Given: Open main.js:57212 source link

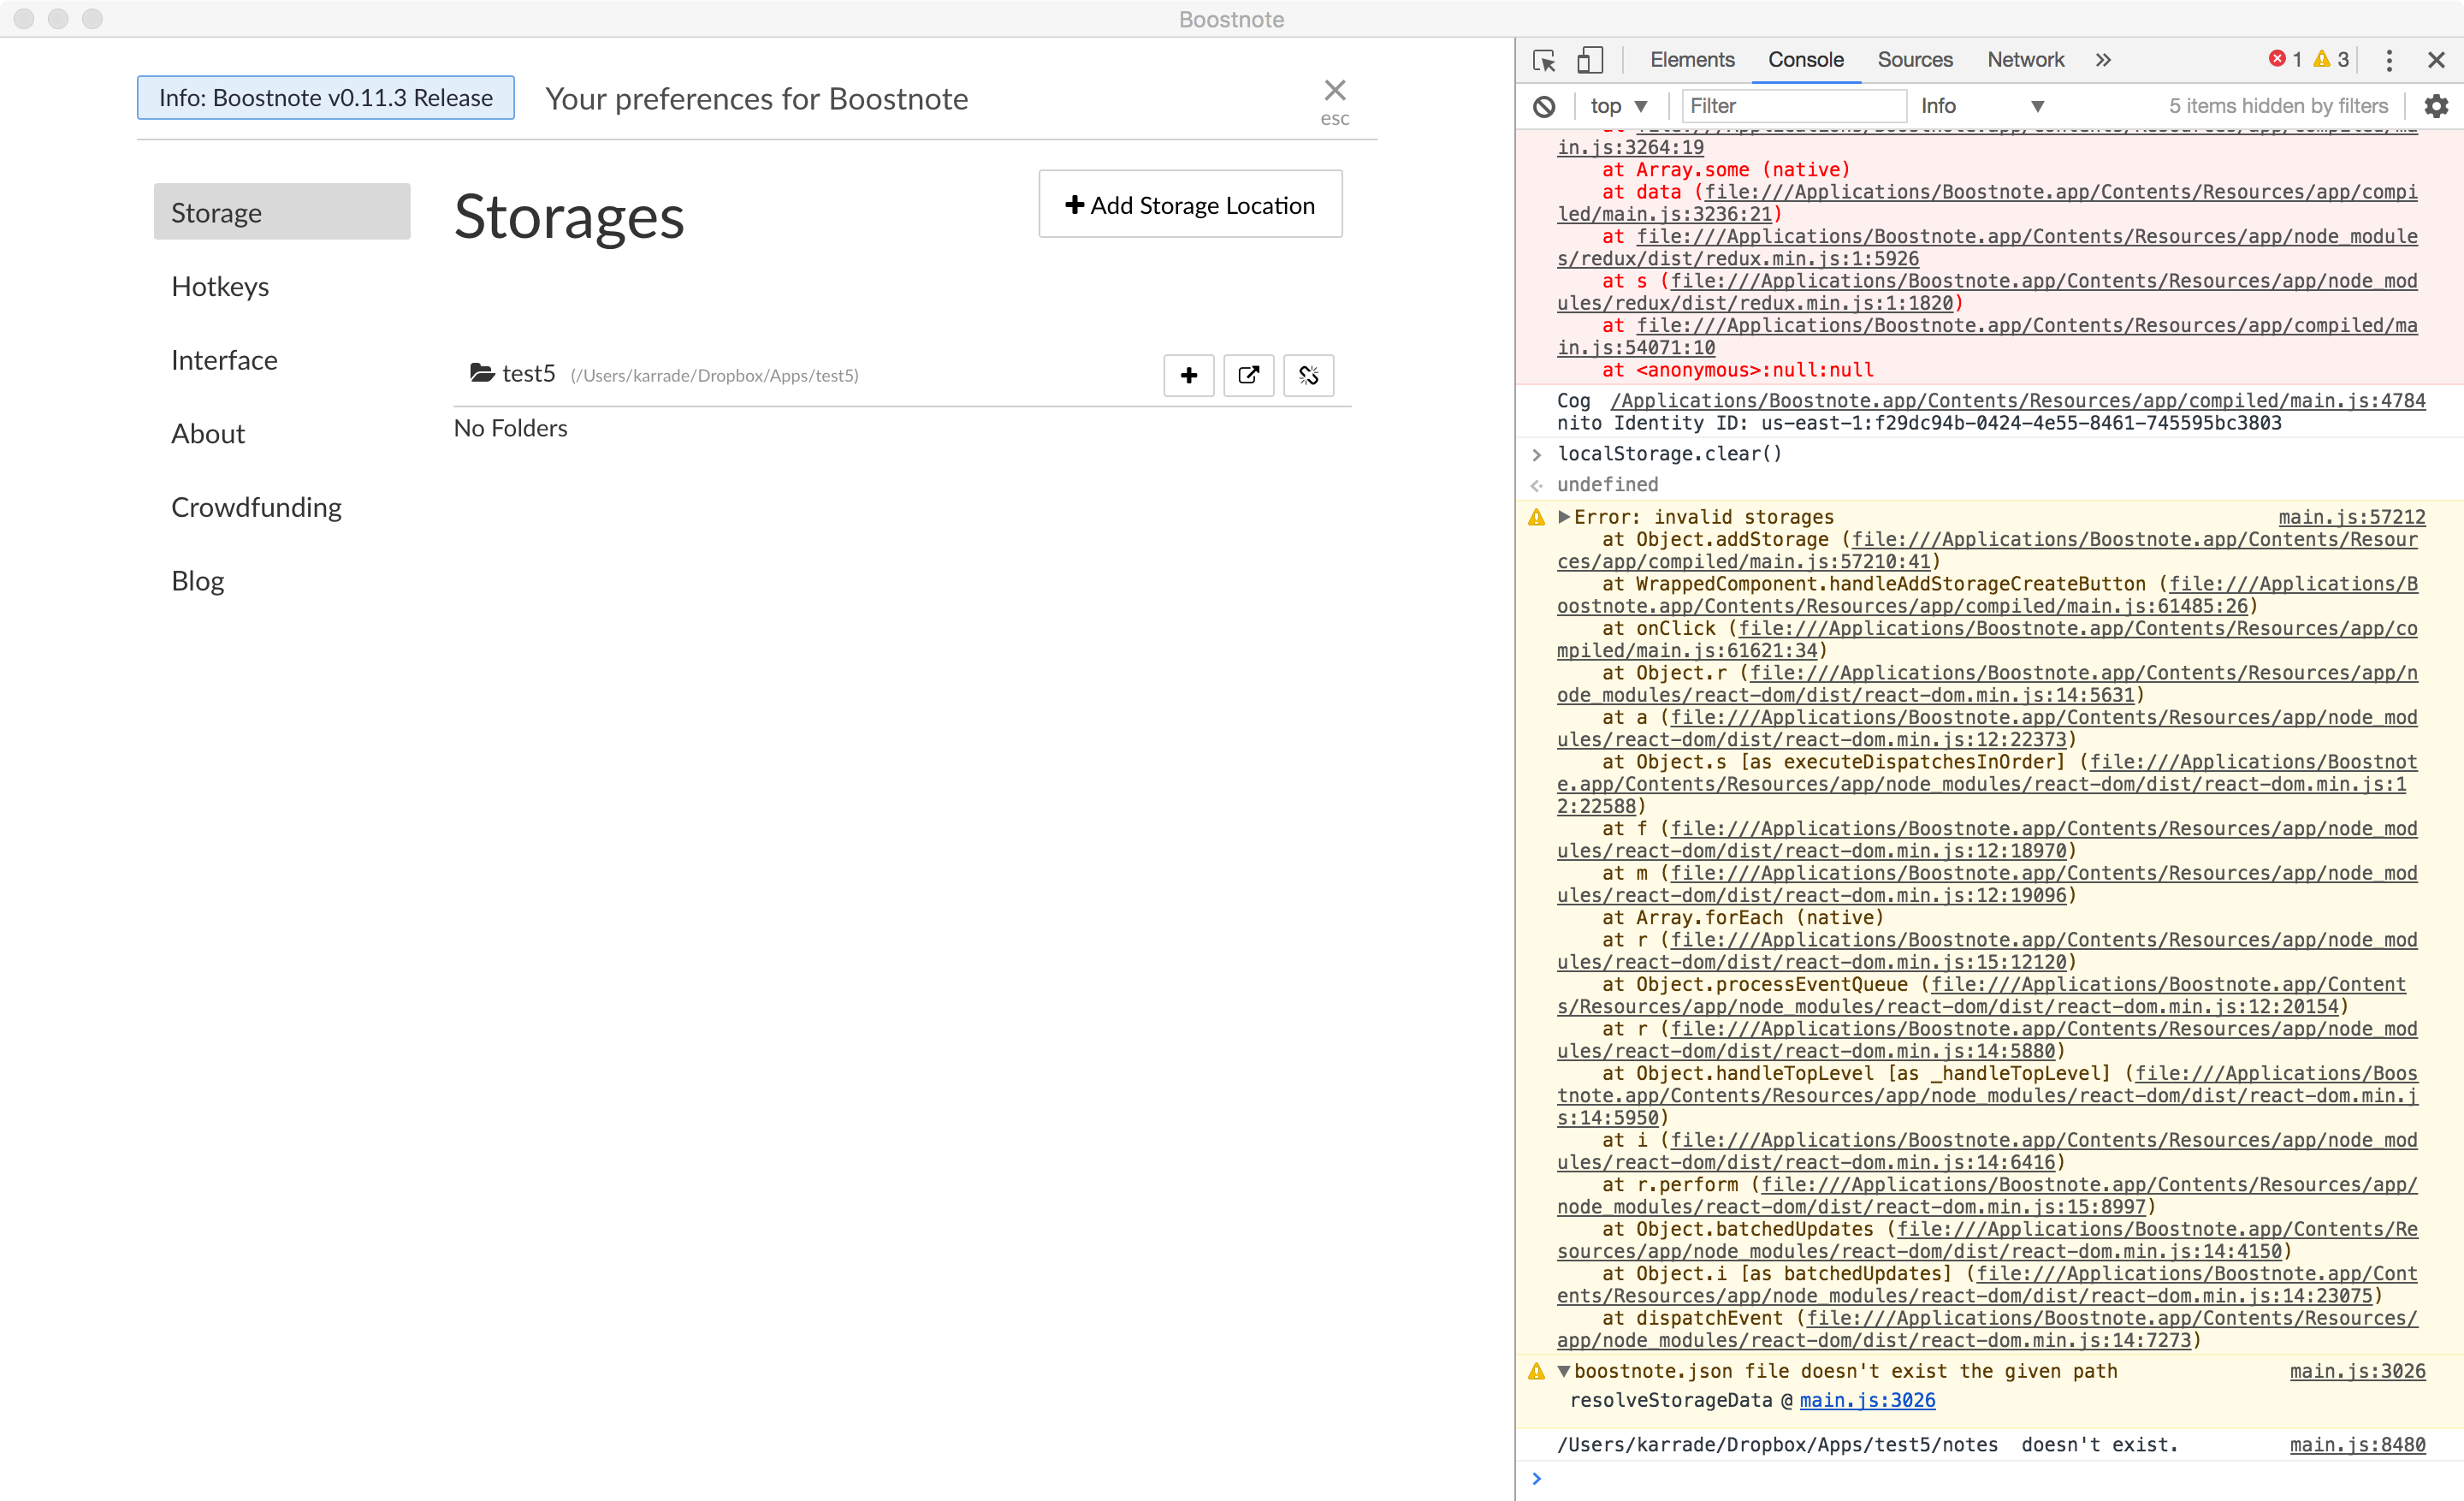Looking at the screenshot, I should pyautogui.click(x=2351, y=517).
